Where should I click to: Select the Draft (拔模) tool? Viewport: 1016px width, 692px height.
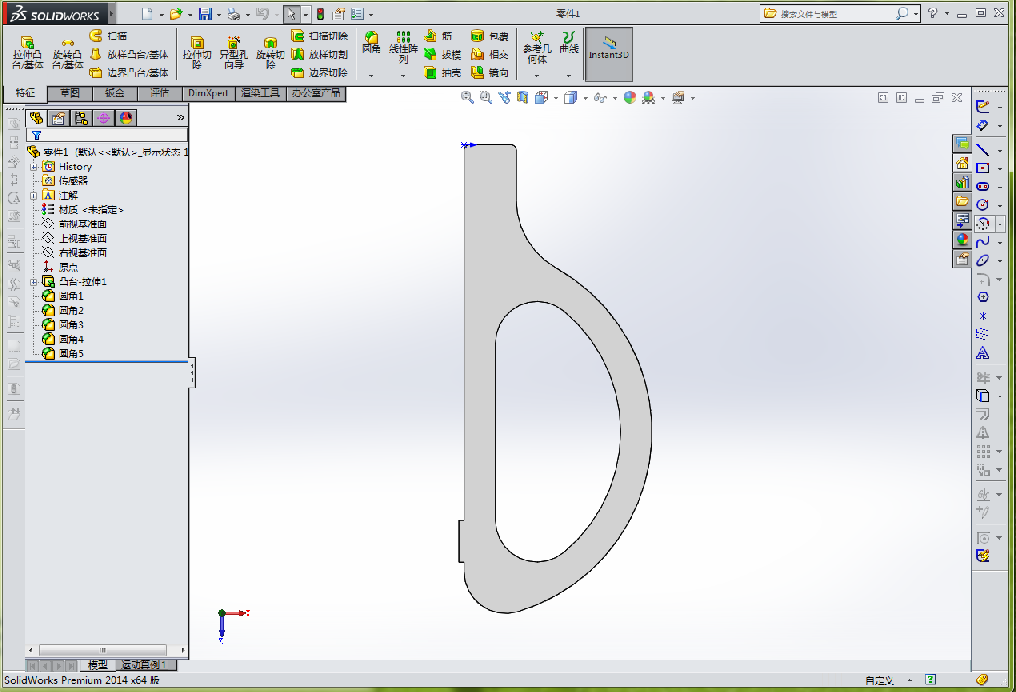click(x=442, y=54)
